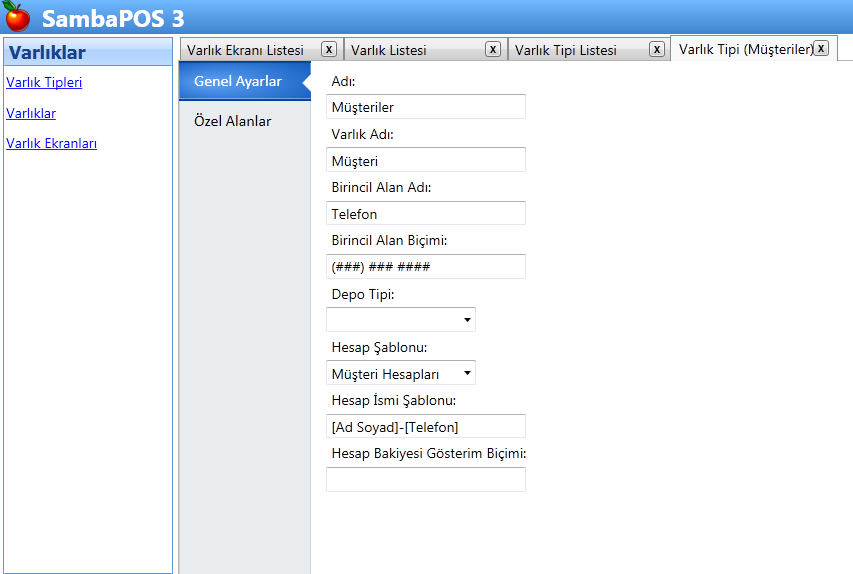853x574 pixels.
Task: Click the Adı field containing Müşteriler
Action: pyautogui.click(x=425, y=107)
